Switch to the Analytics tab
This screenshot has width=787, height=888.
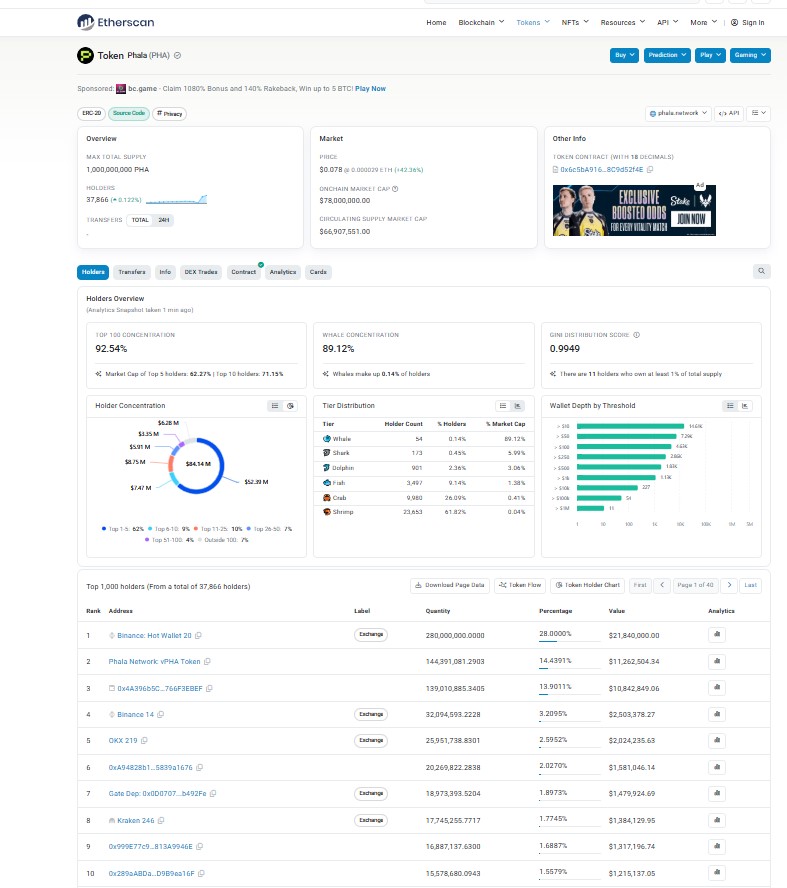(283, 272)
